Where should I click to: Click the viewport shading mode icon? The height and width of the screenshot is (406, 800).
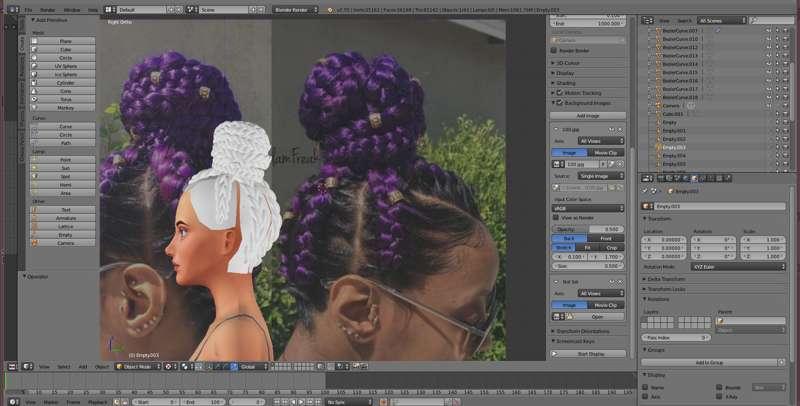[170, 366]
